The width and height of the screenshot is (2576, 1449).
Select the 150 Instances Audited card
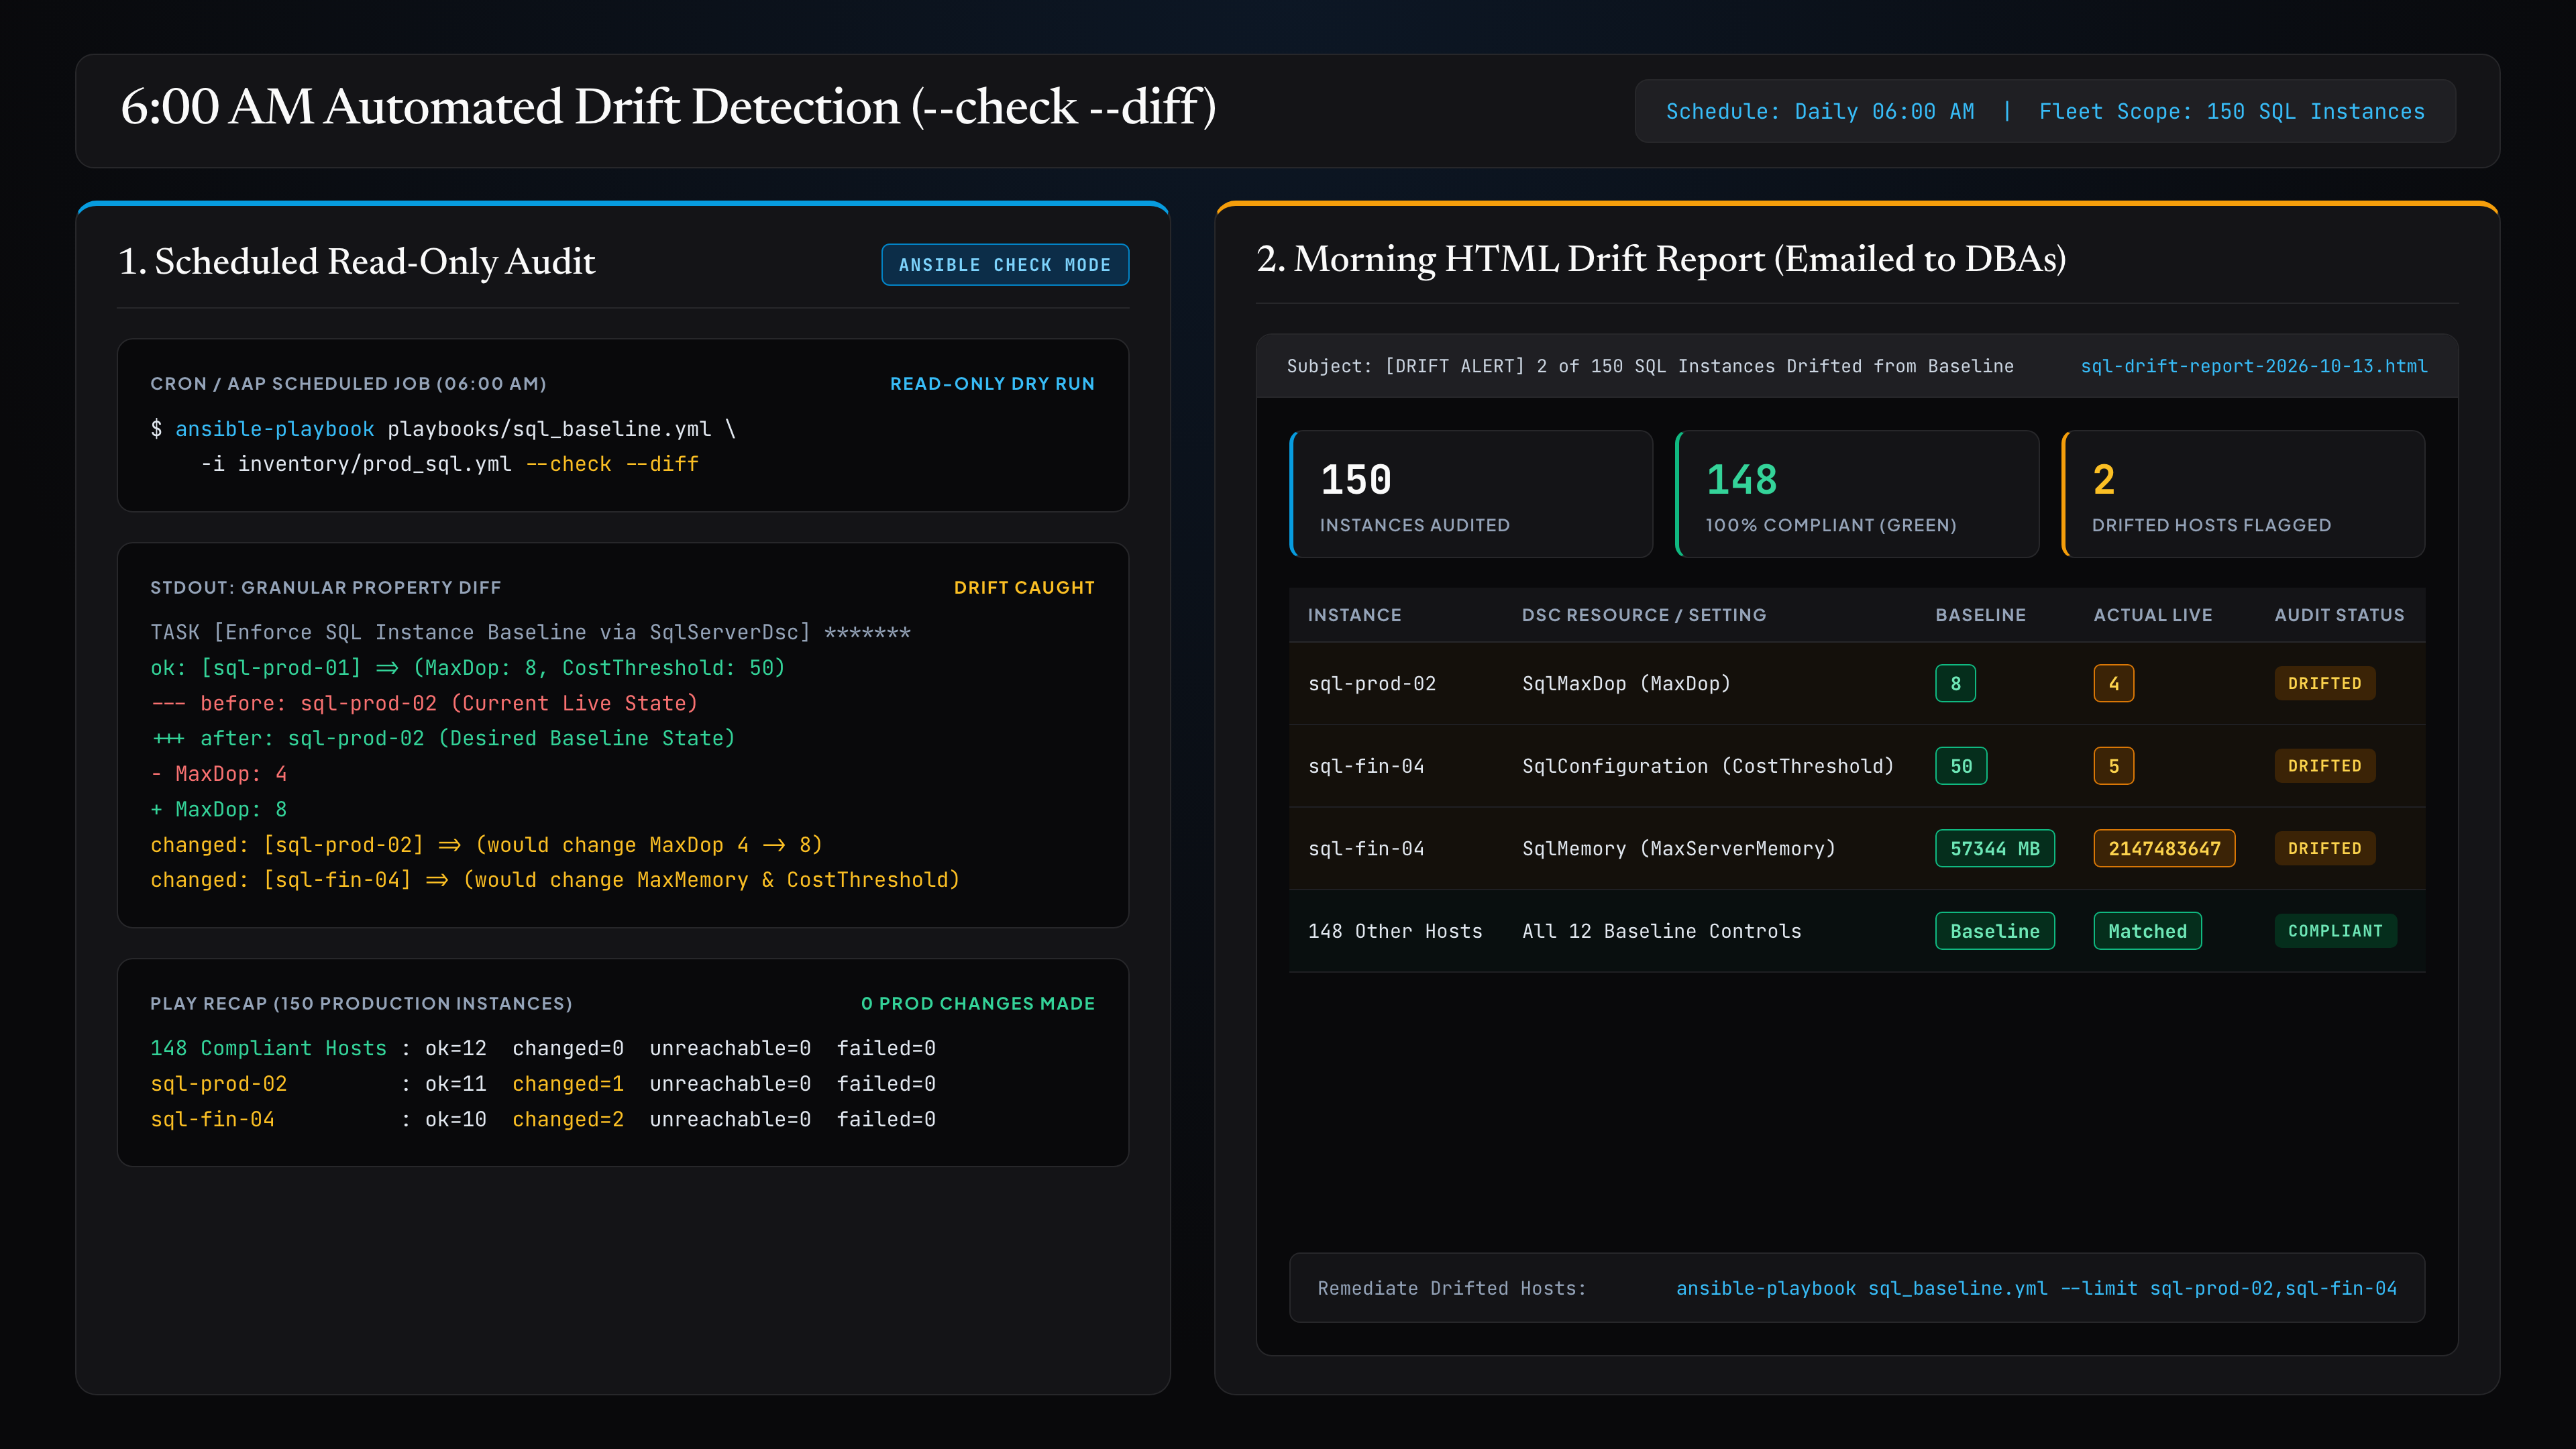(1471, 494)
